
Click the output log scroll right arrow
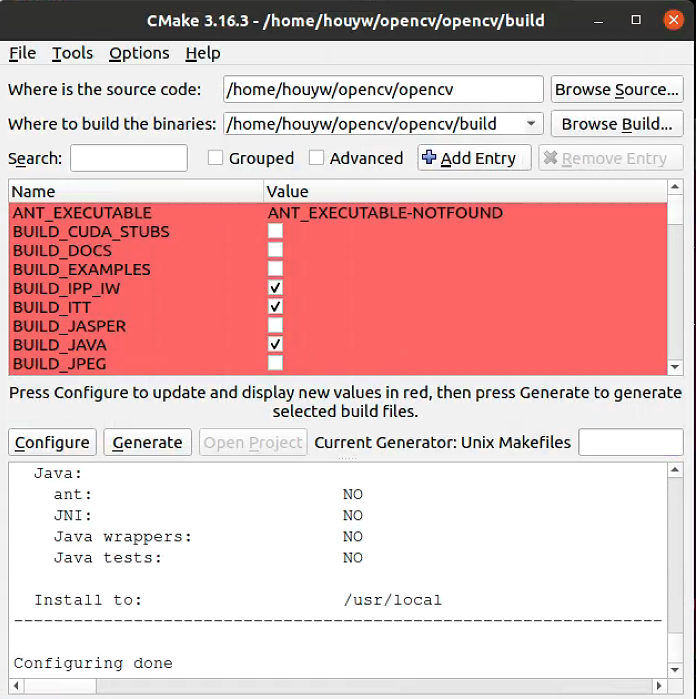(x=659, y=686)
